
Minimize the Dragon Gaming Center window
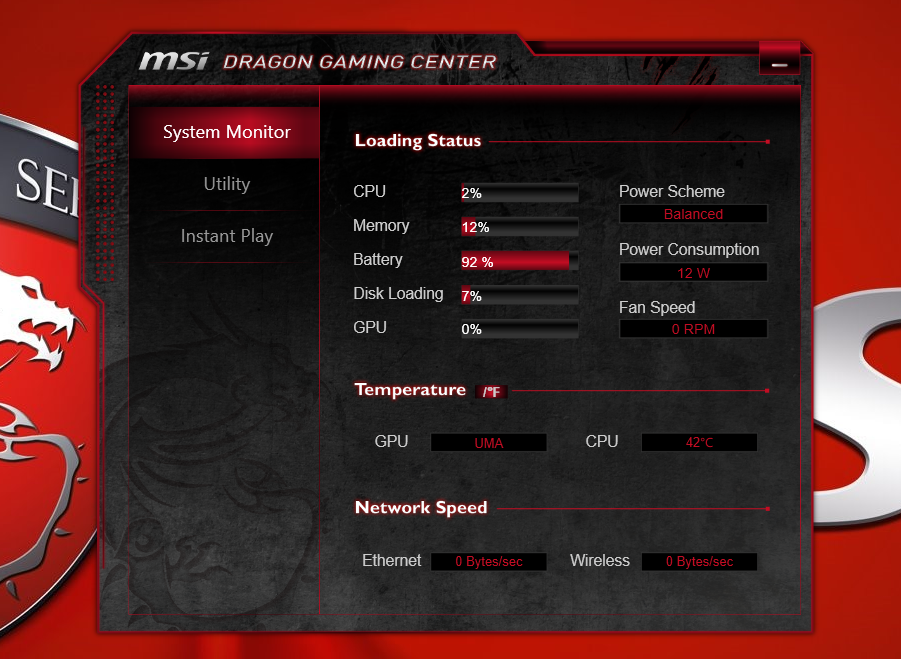(x=779, y=59)
